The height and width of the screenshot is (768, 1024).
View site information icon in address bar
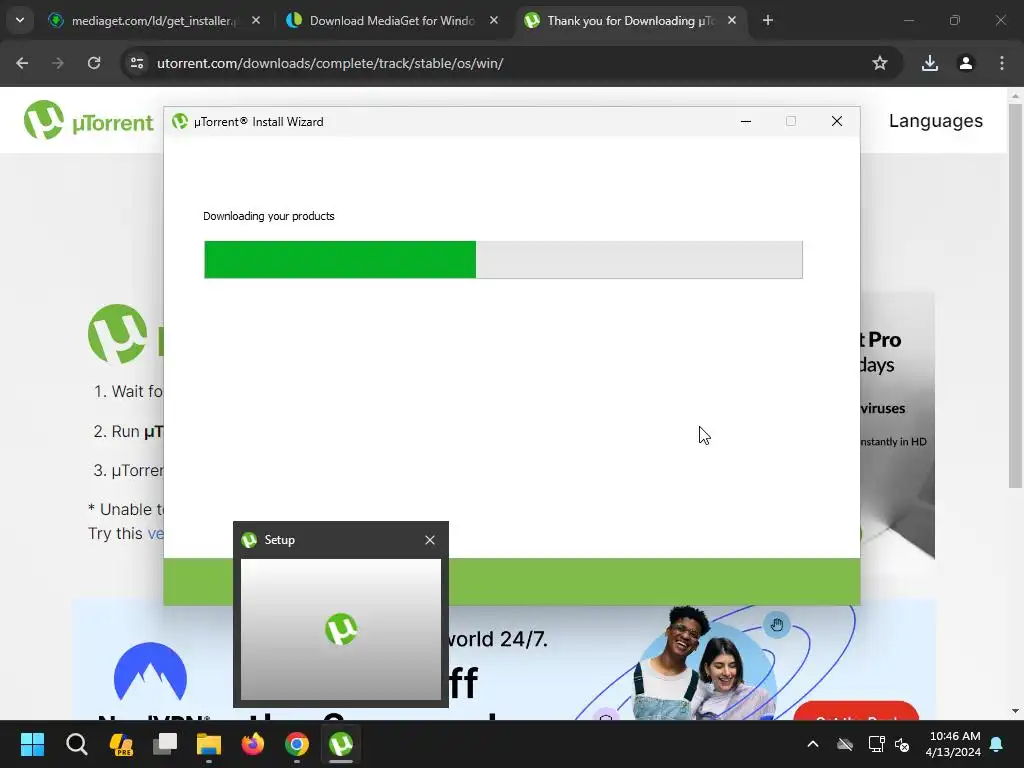137,63
